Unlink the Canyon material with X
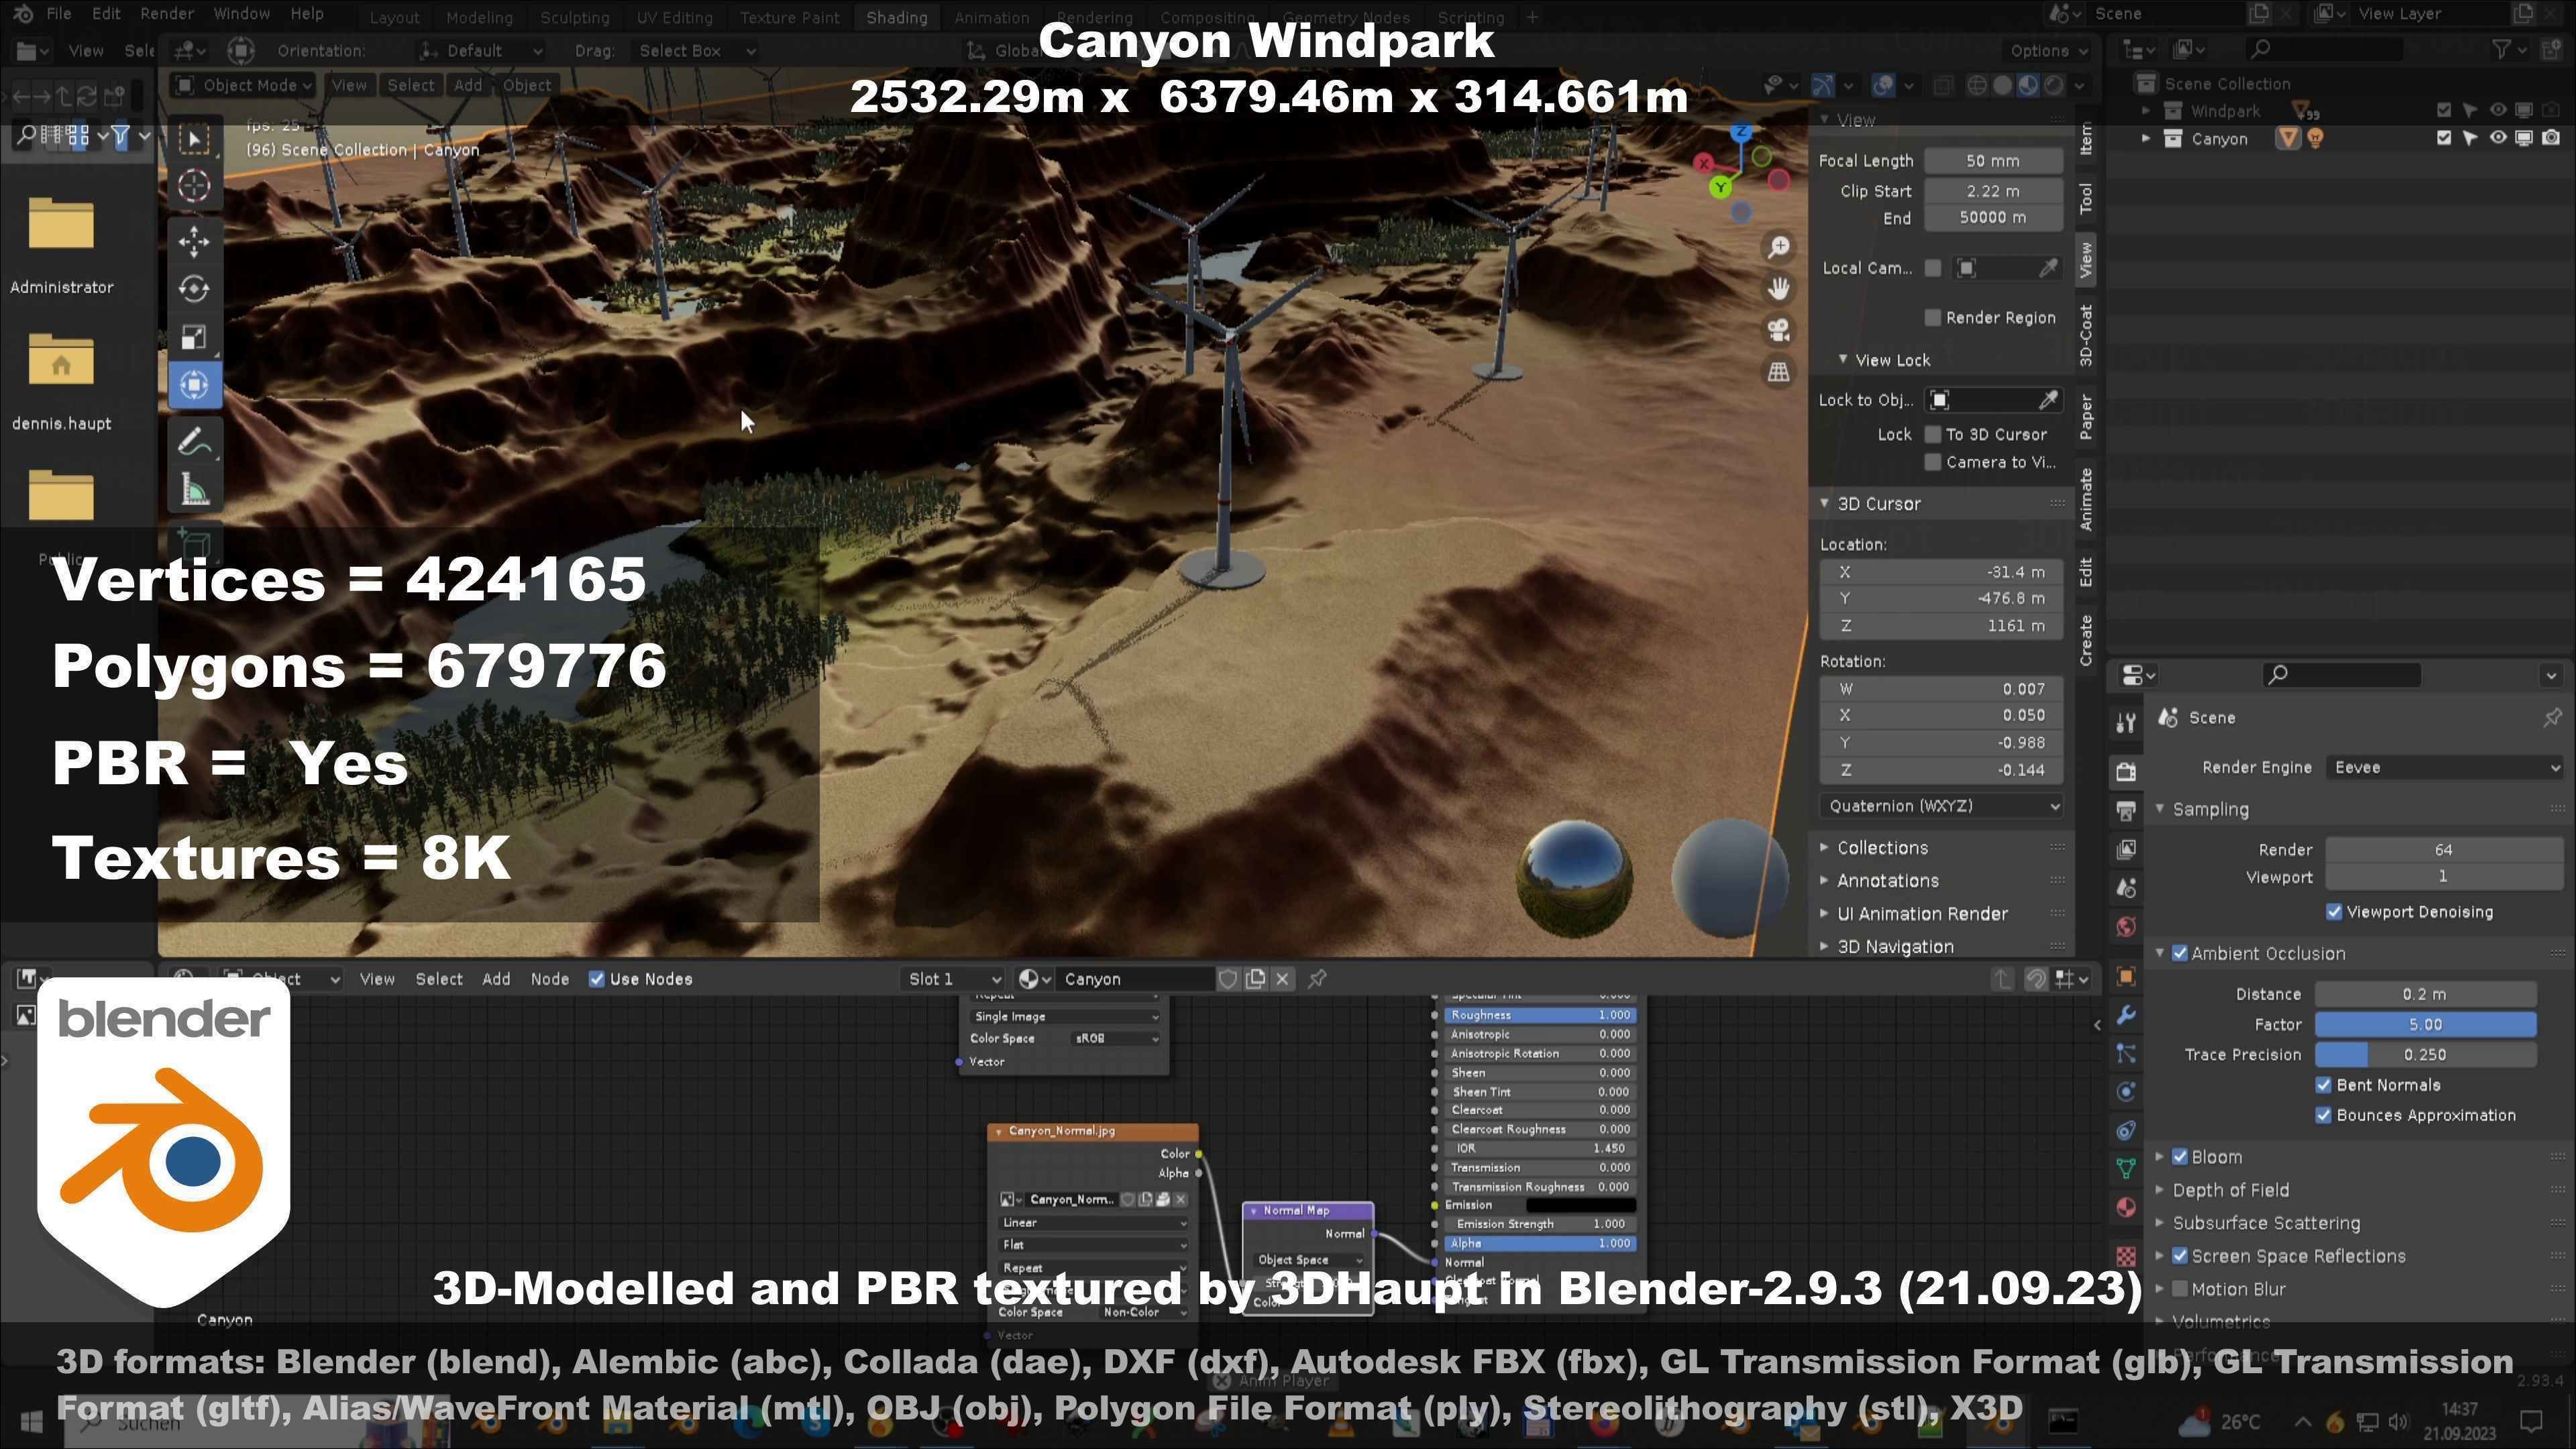This screenshot has width=2576, height=1449. pyautogui.click(x=1283, y=980)
